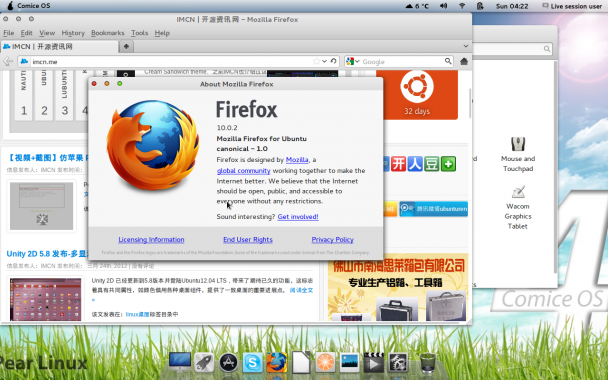Open the Edit menu
This screenshot has height=380, width=608.
[x=26, y=33]
